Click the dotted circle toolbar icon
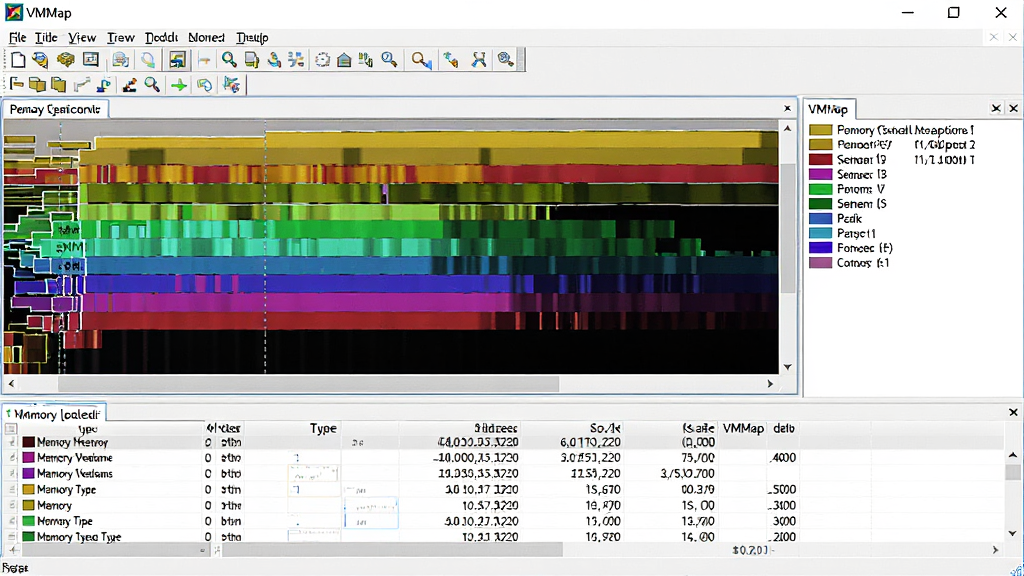This screenshot has width=1024, height=576. tap(322, 60)
